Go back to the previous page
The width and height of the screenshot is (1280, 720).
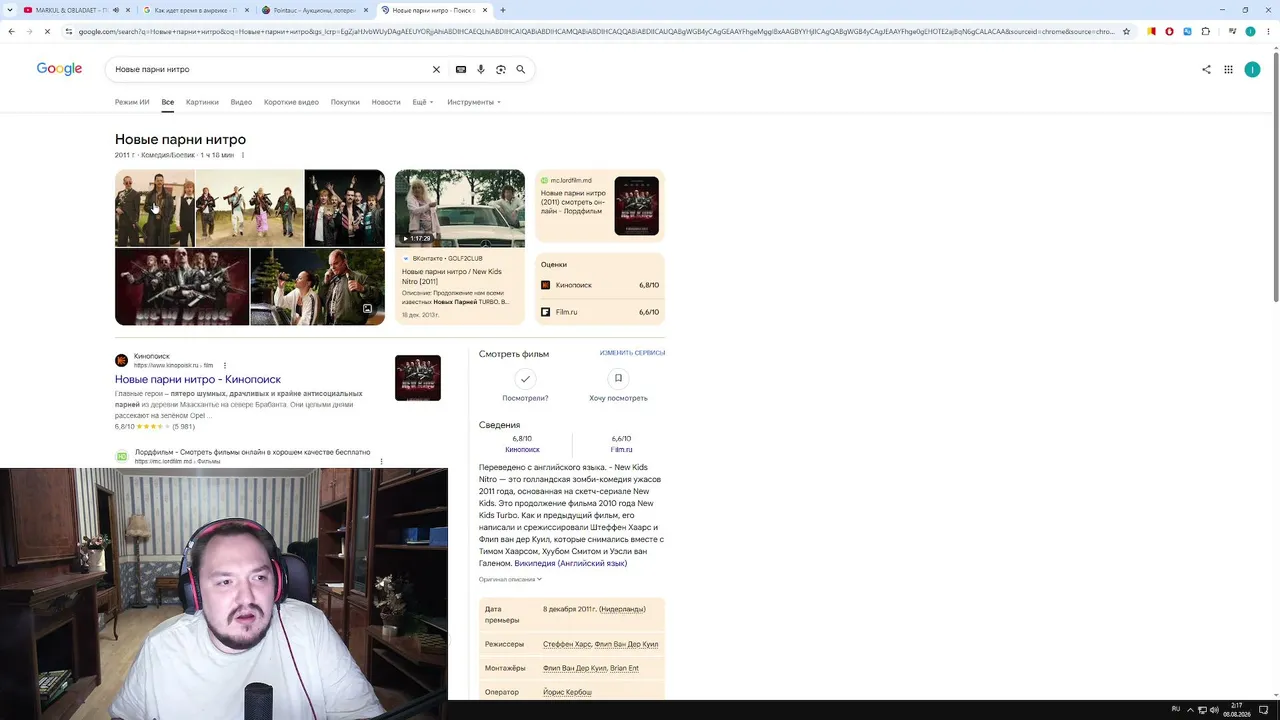pyautogui.click(x=11, y=31)
